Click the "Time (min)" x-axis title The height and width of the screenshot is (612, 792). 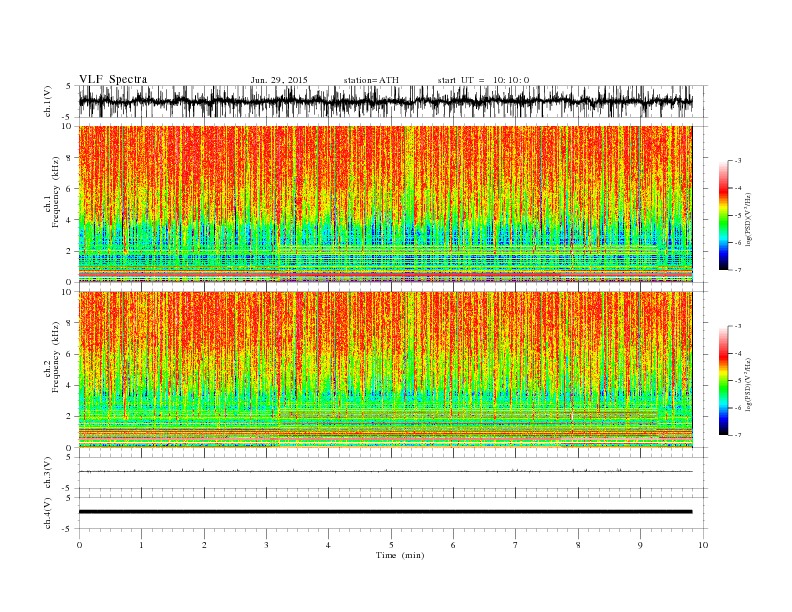click(400, 555)
